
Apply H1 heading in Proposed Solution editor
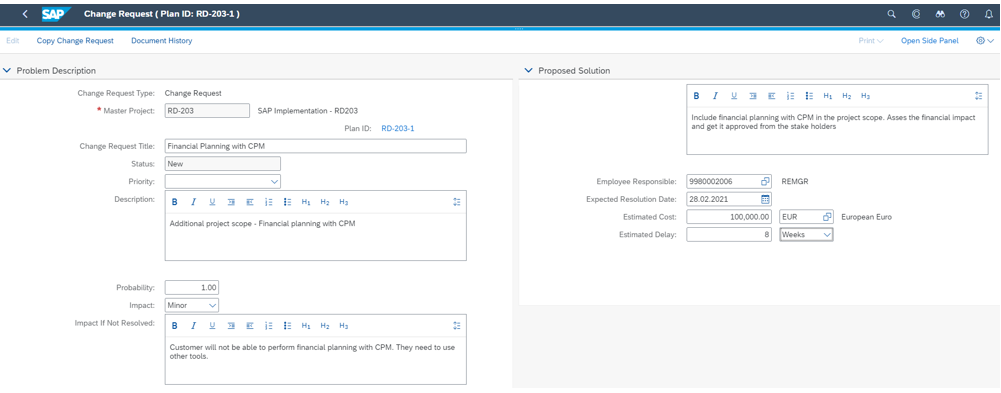828,96
